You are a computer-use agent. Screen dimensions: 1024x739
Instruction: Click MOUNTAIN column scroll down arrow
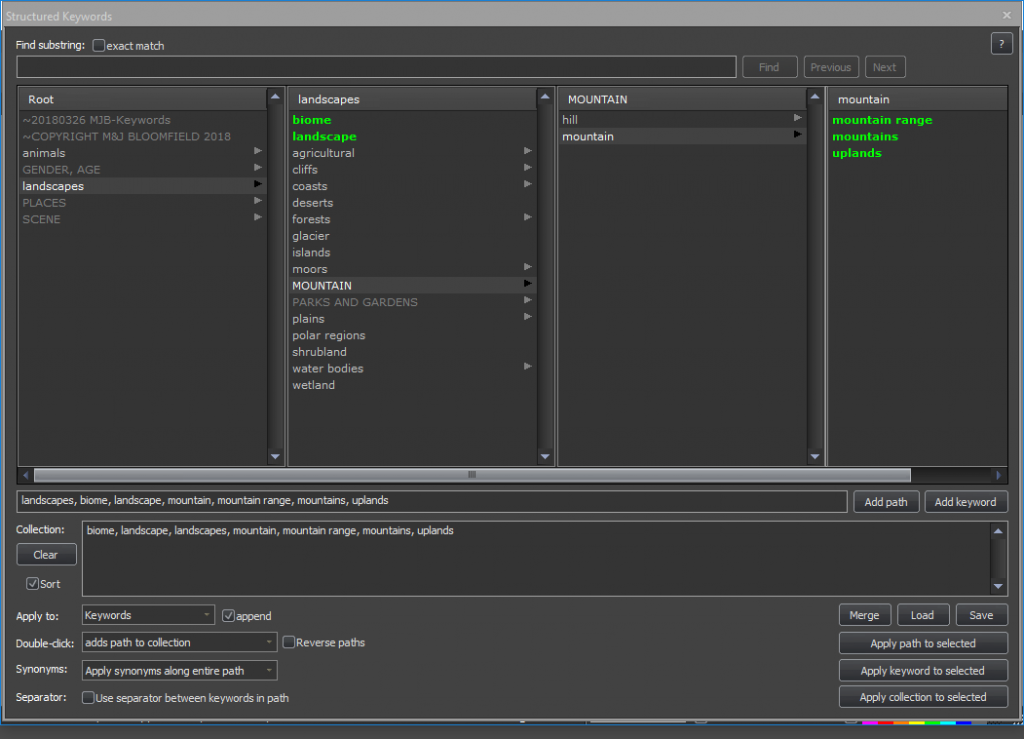[814, 456]
